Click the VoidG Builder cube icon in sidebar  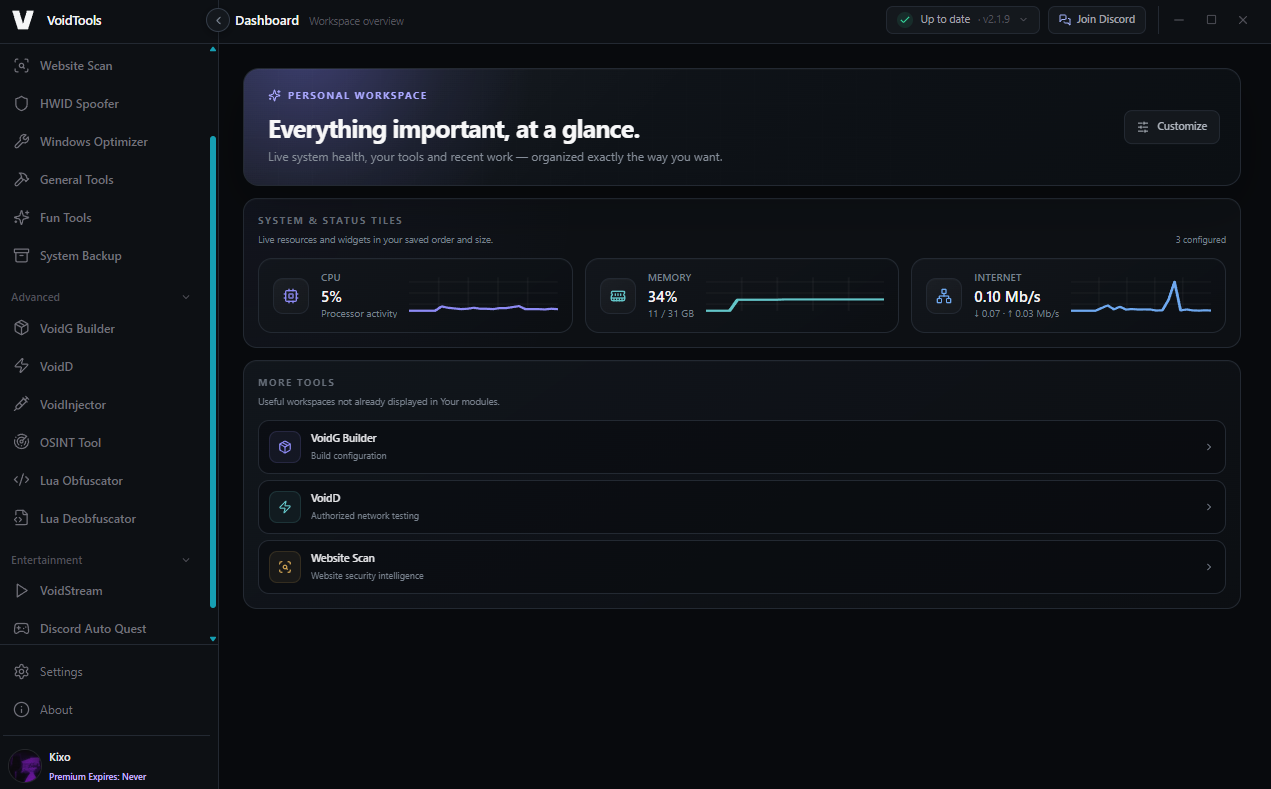(x=21, y=329)
